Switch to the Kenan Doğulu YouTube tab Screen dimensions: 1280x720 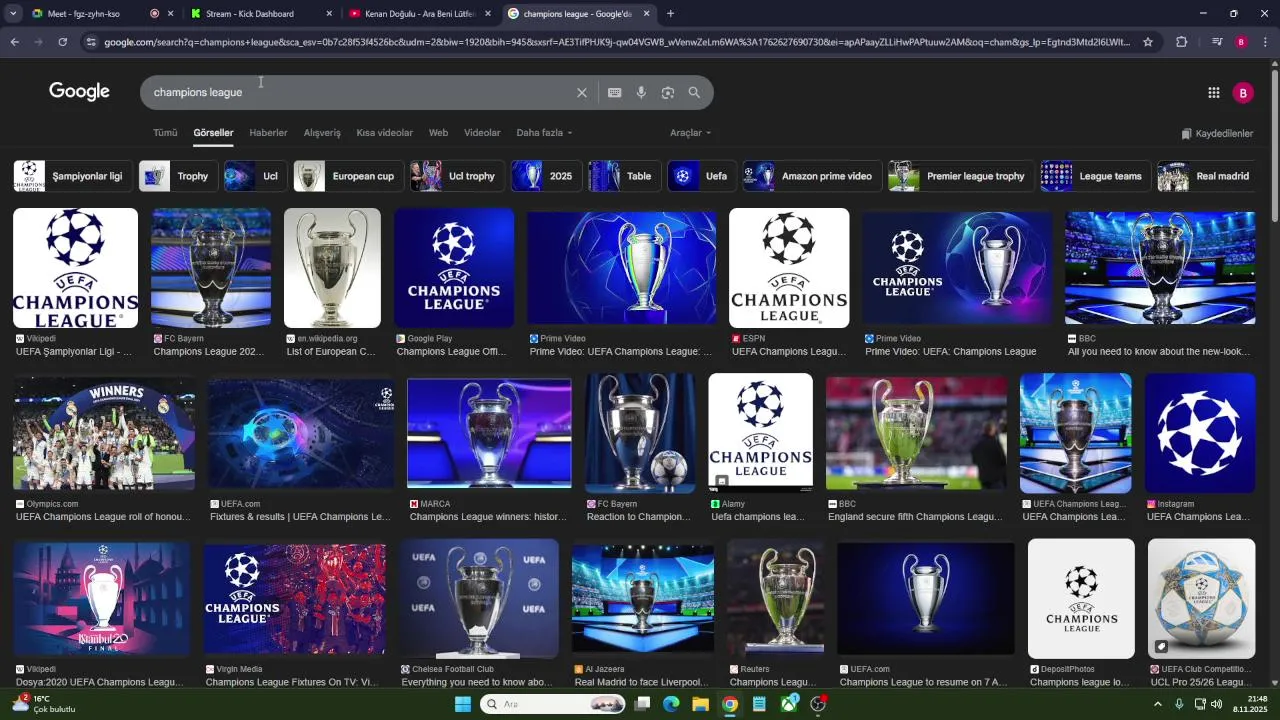pos(420,14)
